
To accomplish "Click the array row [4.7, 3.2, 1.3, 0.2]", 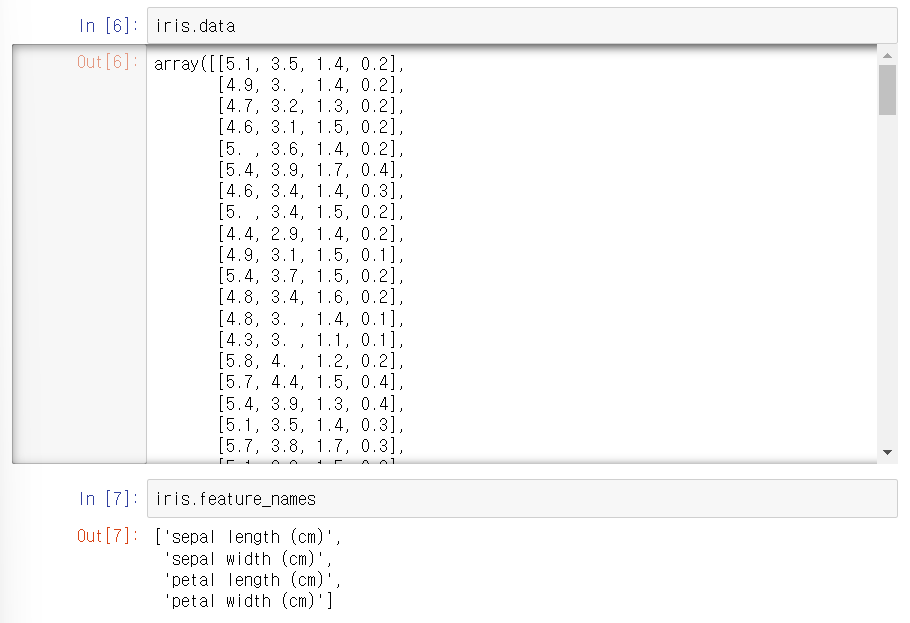I will pos(310,106).
